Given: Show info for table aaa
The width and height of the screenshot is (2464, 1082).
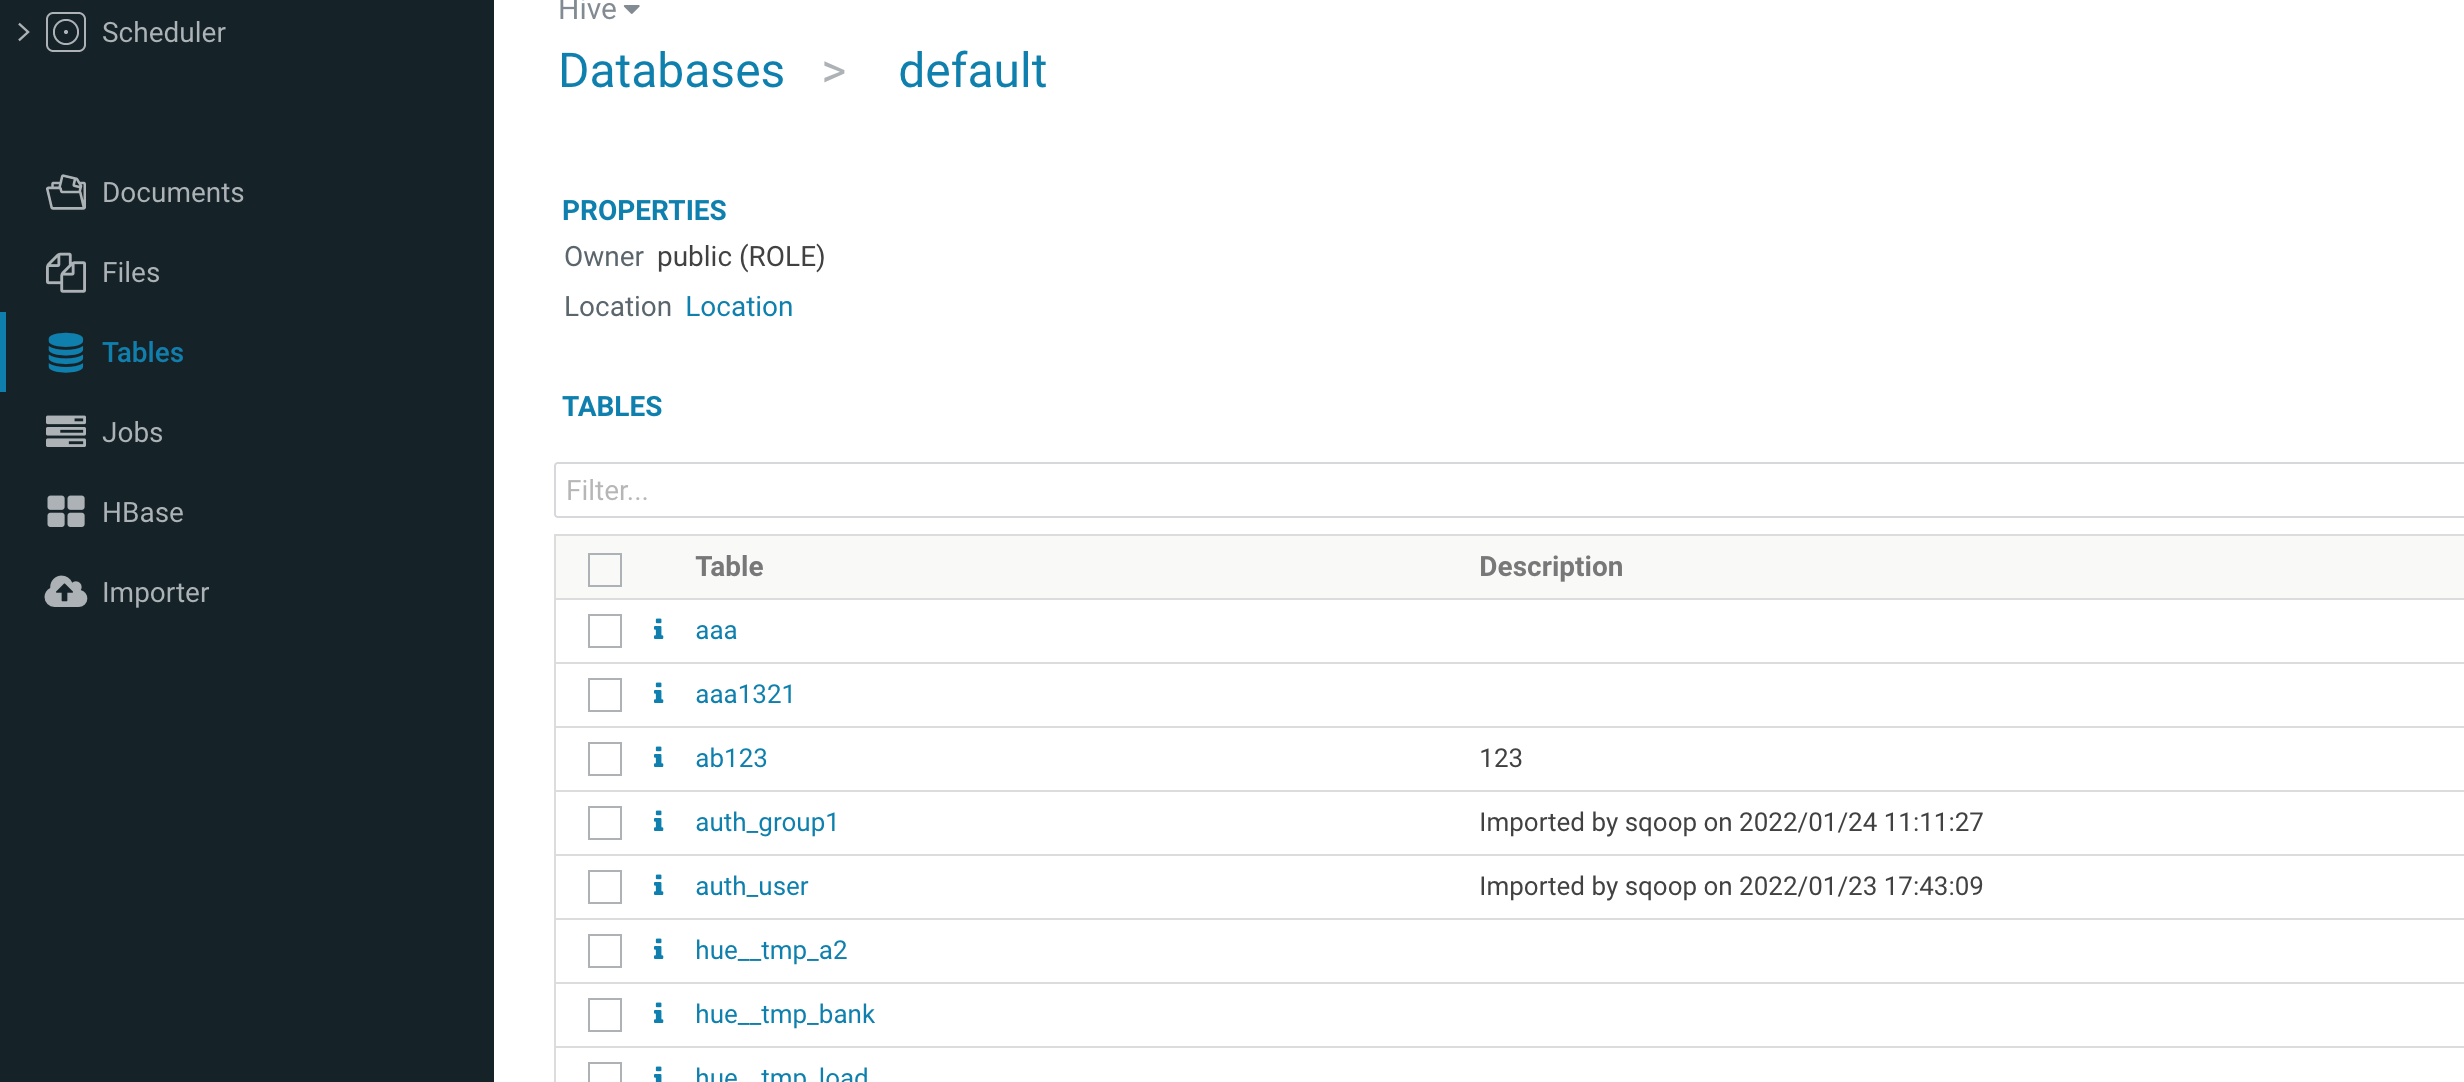Looking at the screenshot, I should [x=658, y=630].
